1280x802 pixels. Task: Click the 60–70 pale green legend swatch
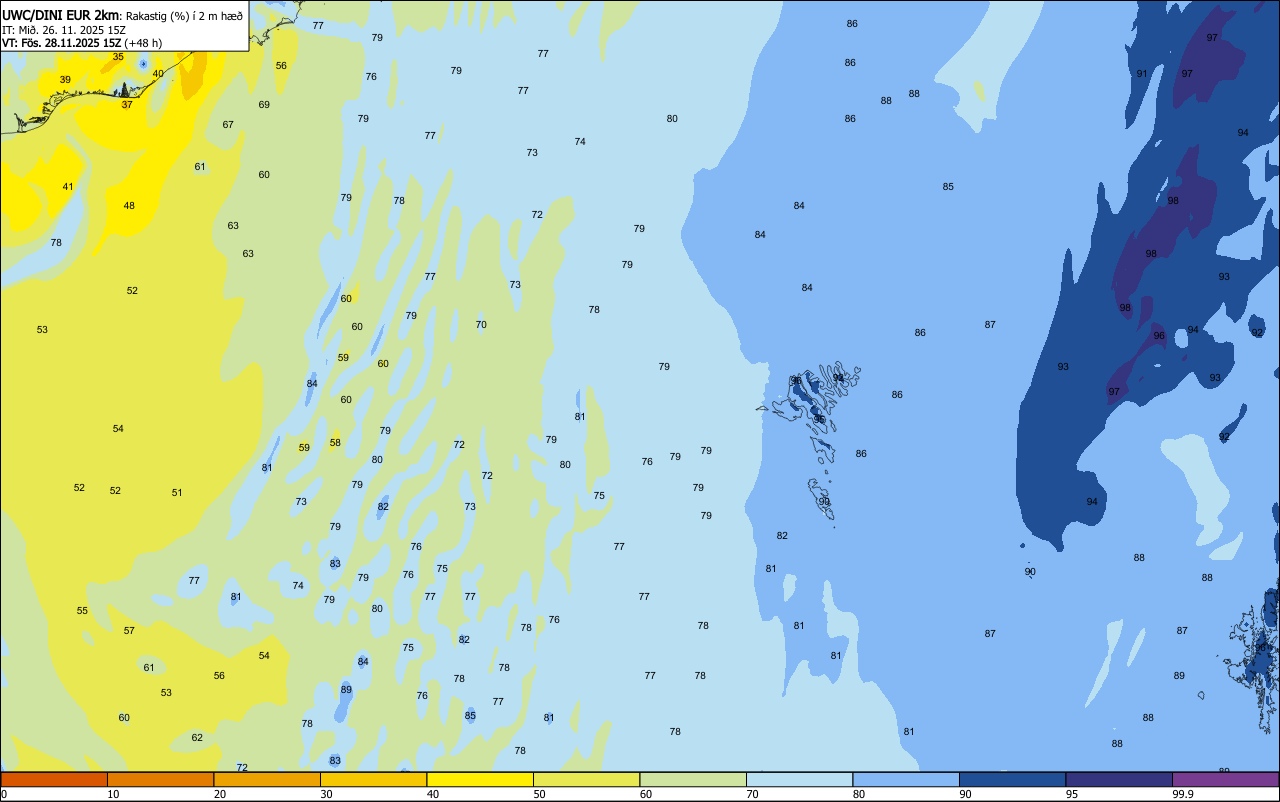693,779
